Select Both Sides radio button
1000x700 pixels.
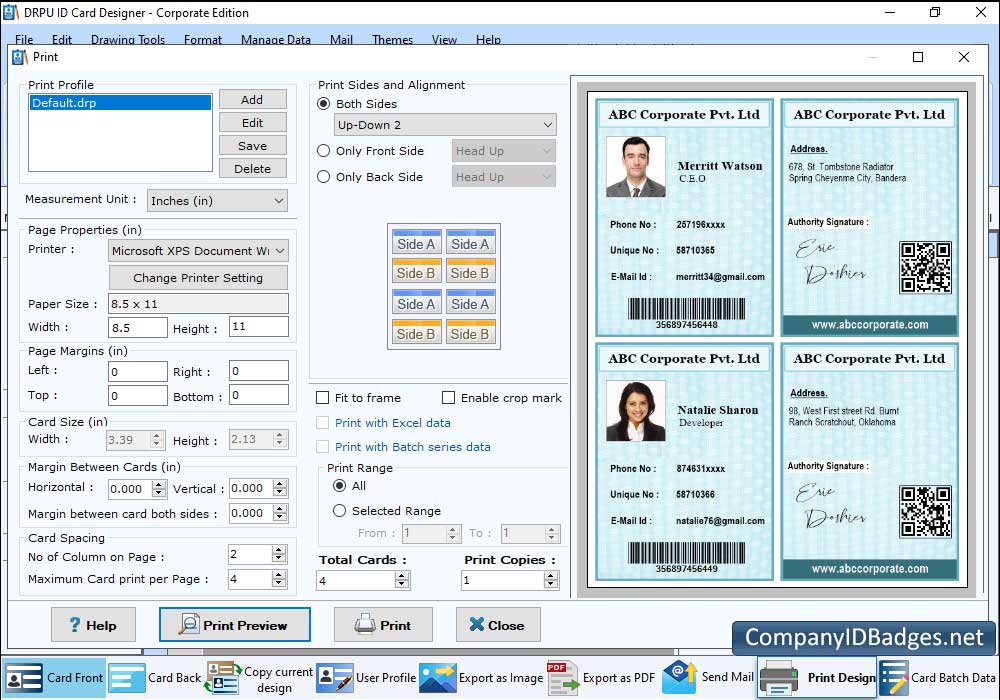click(324, 103)
